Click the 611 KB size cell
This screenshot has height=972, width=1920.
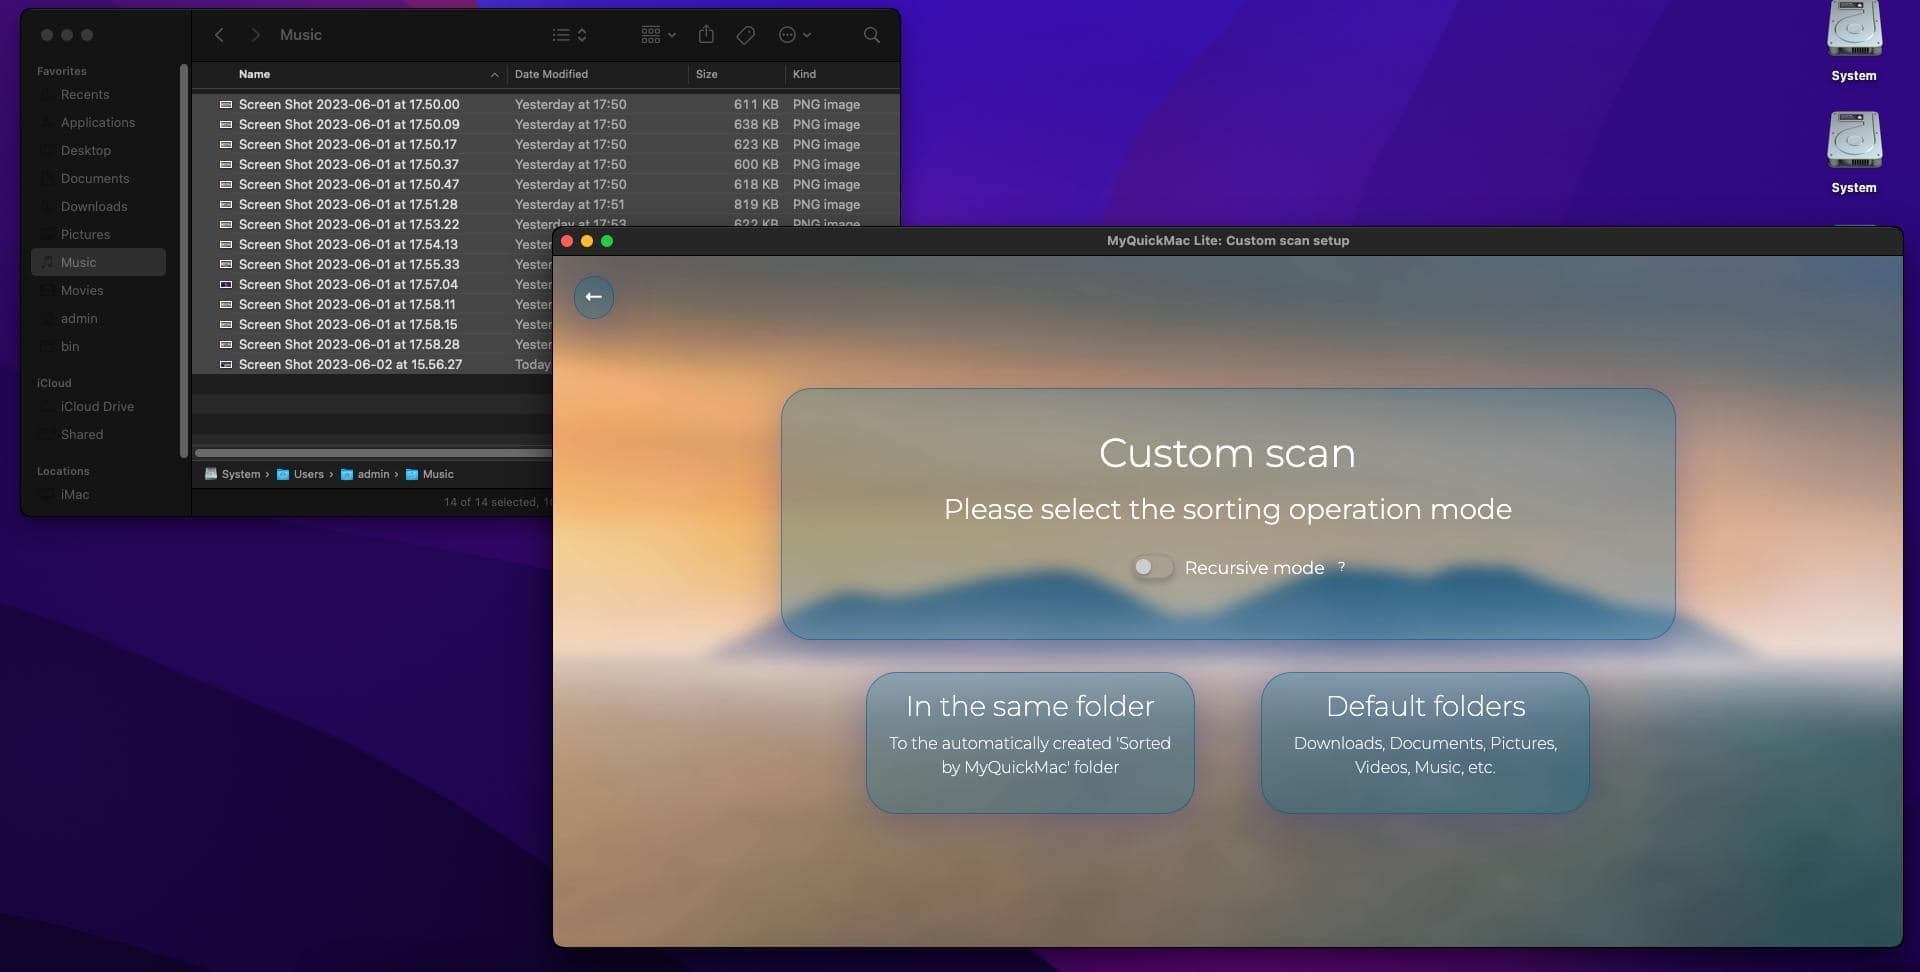(x=755, y=104)
